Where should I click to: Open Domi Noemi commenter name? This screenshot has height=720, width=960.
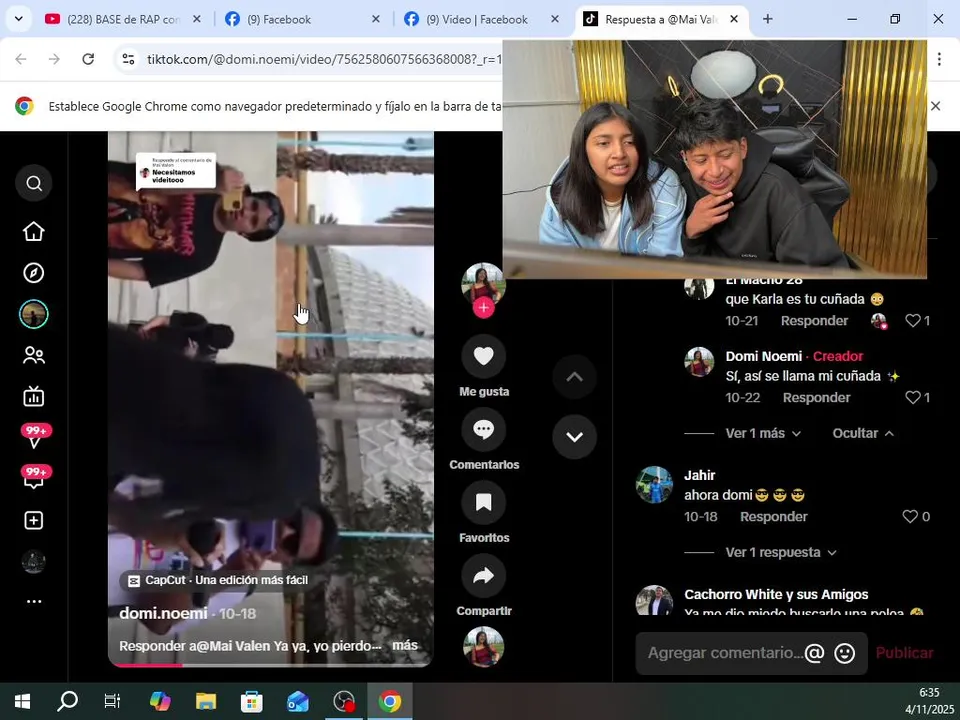[x=763, y=356]
